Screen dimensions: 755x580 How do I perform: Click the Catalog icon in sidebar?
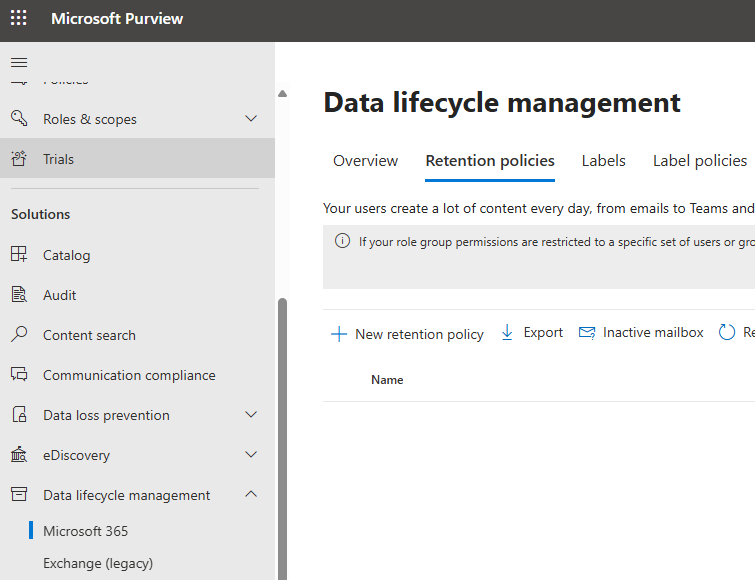(19, 255)
